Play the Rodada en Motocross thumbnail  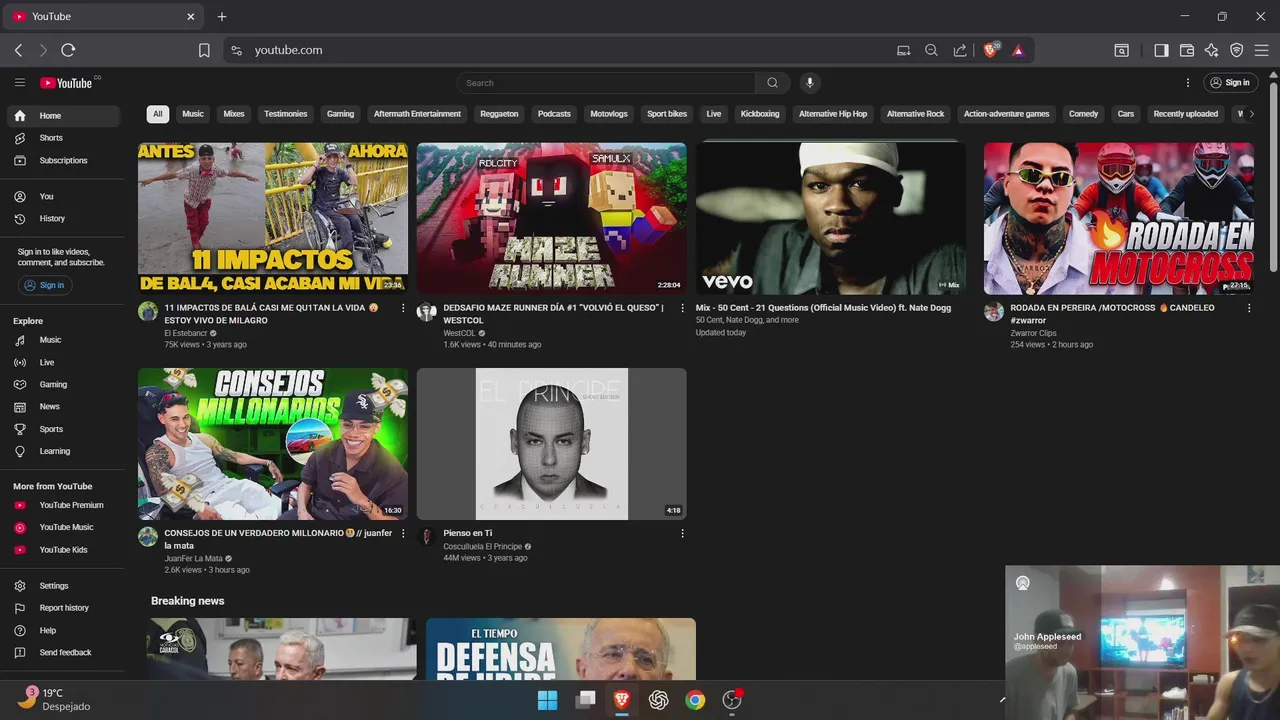click(1118, 218)
